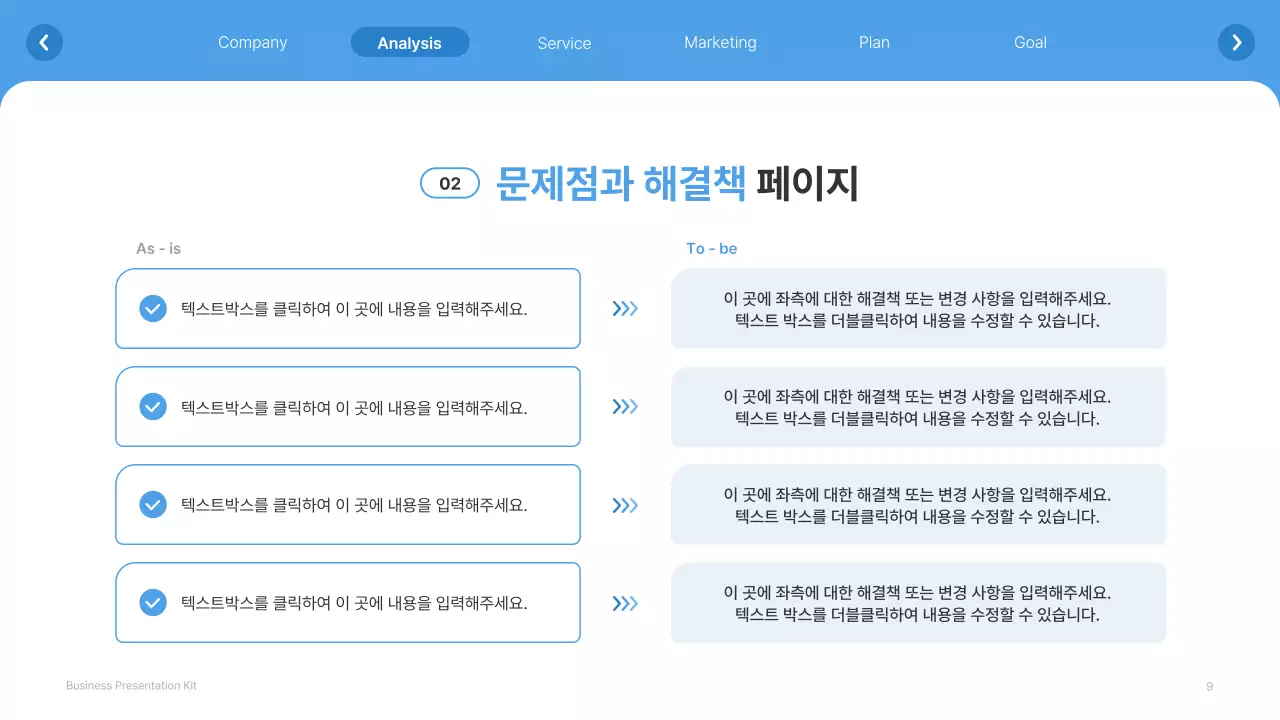Click the next slide arrow icon
The width and height of the screenshot is (1280, 720).
(x=1236, y=42)
